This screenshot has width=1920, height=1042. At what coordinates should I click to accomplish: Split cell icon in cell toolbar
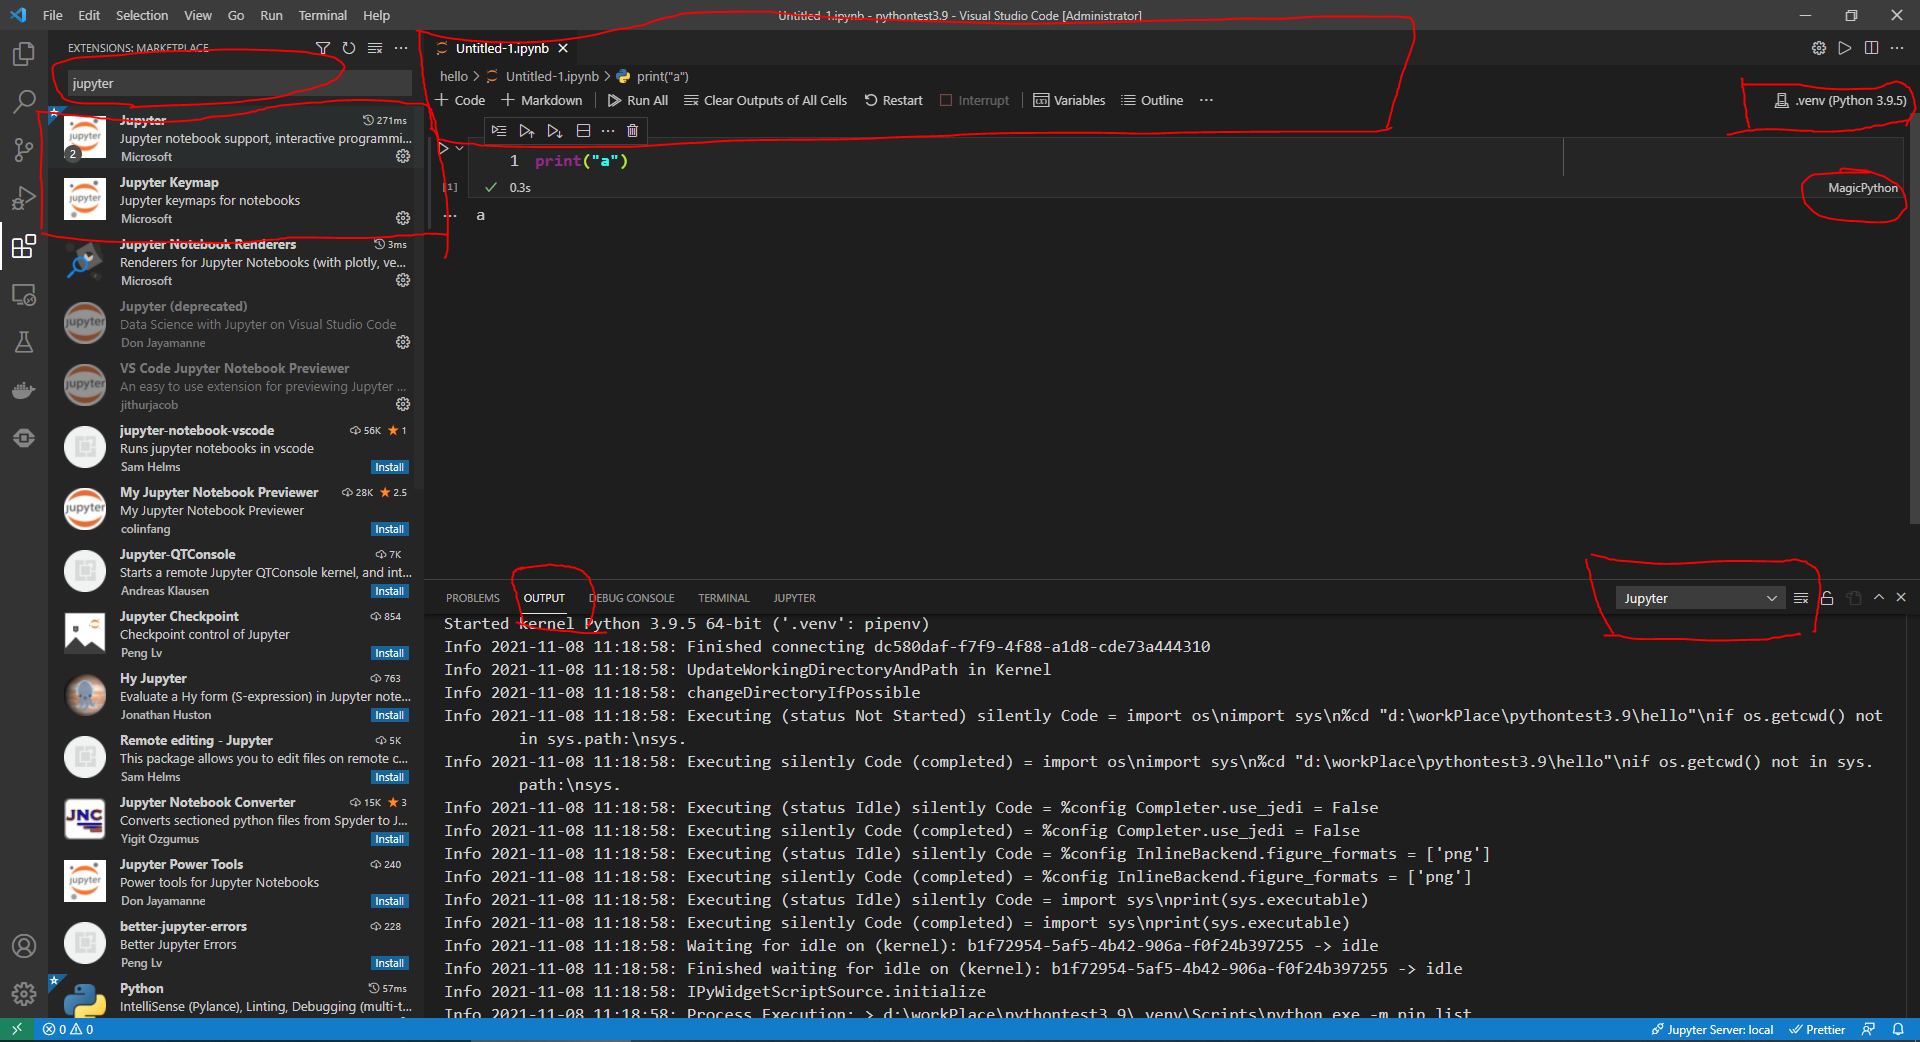(583, 131)
